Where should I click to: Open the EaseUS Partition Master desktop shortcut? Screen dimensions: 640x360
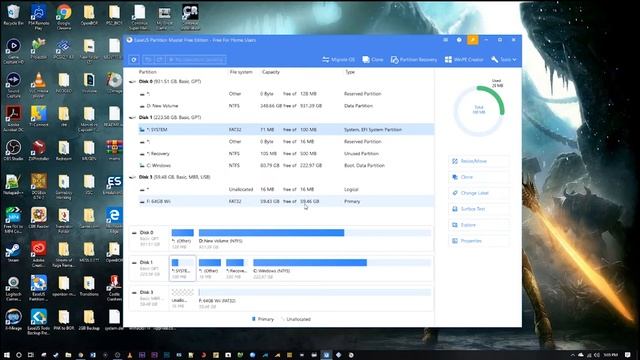coord(38,288)
